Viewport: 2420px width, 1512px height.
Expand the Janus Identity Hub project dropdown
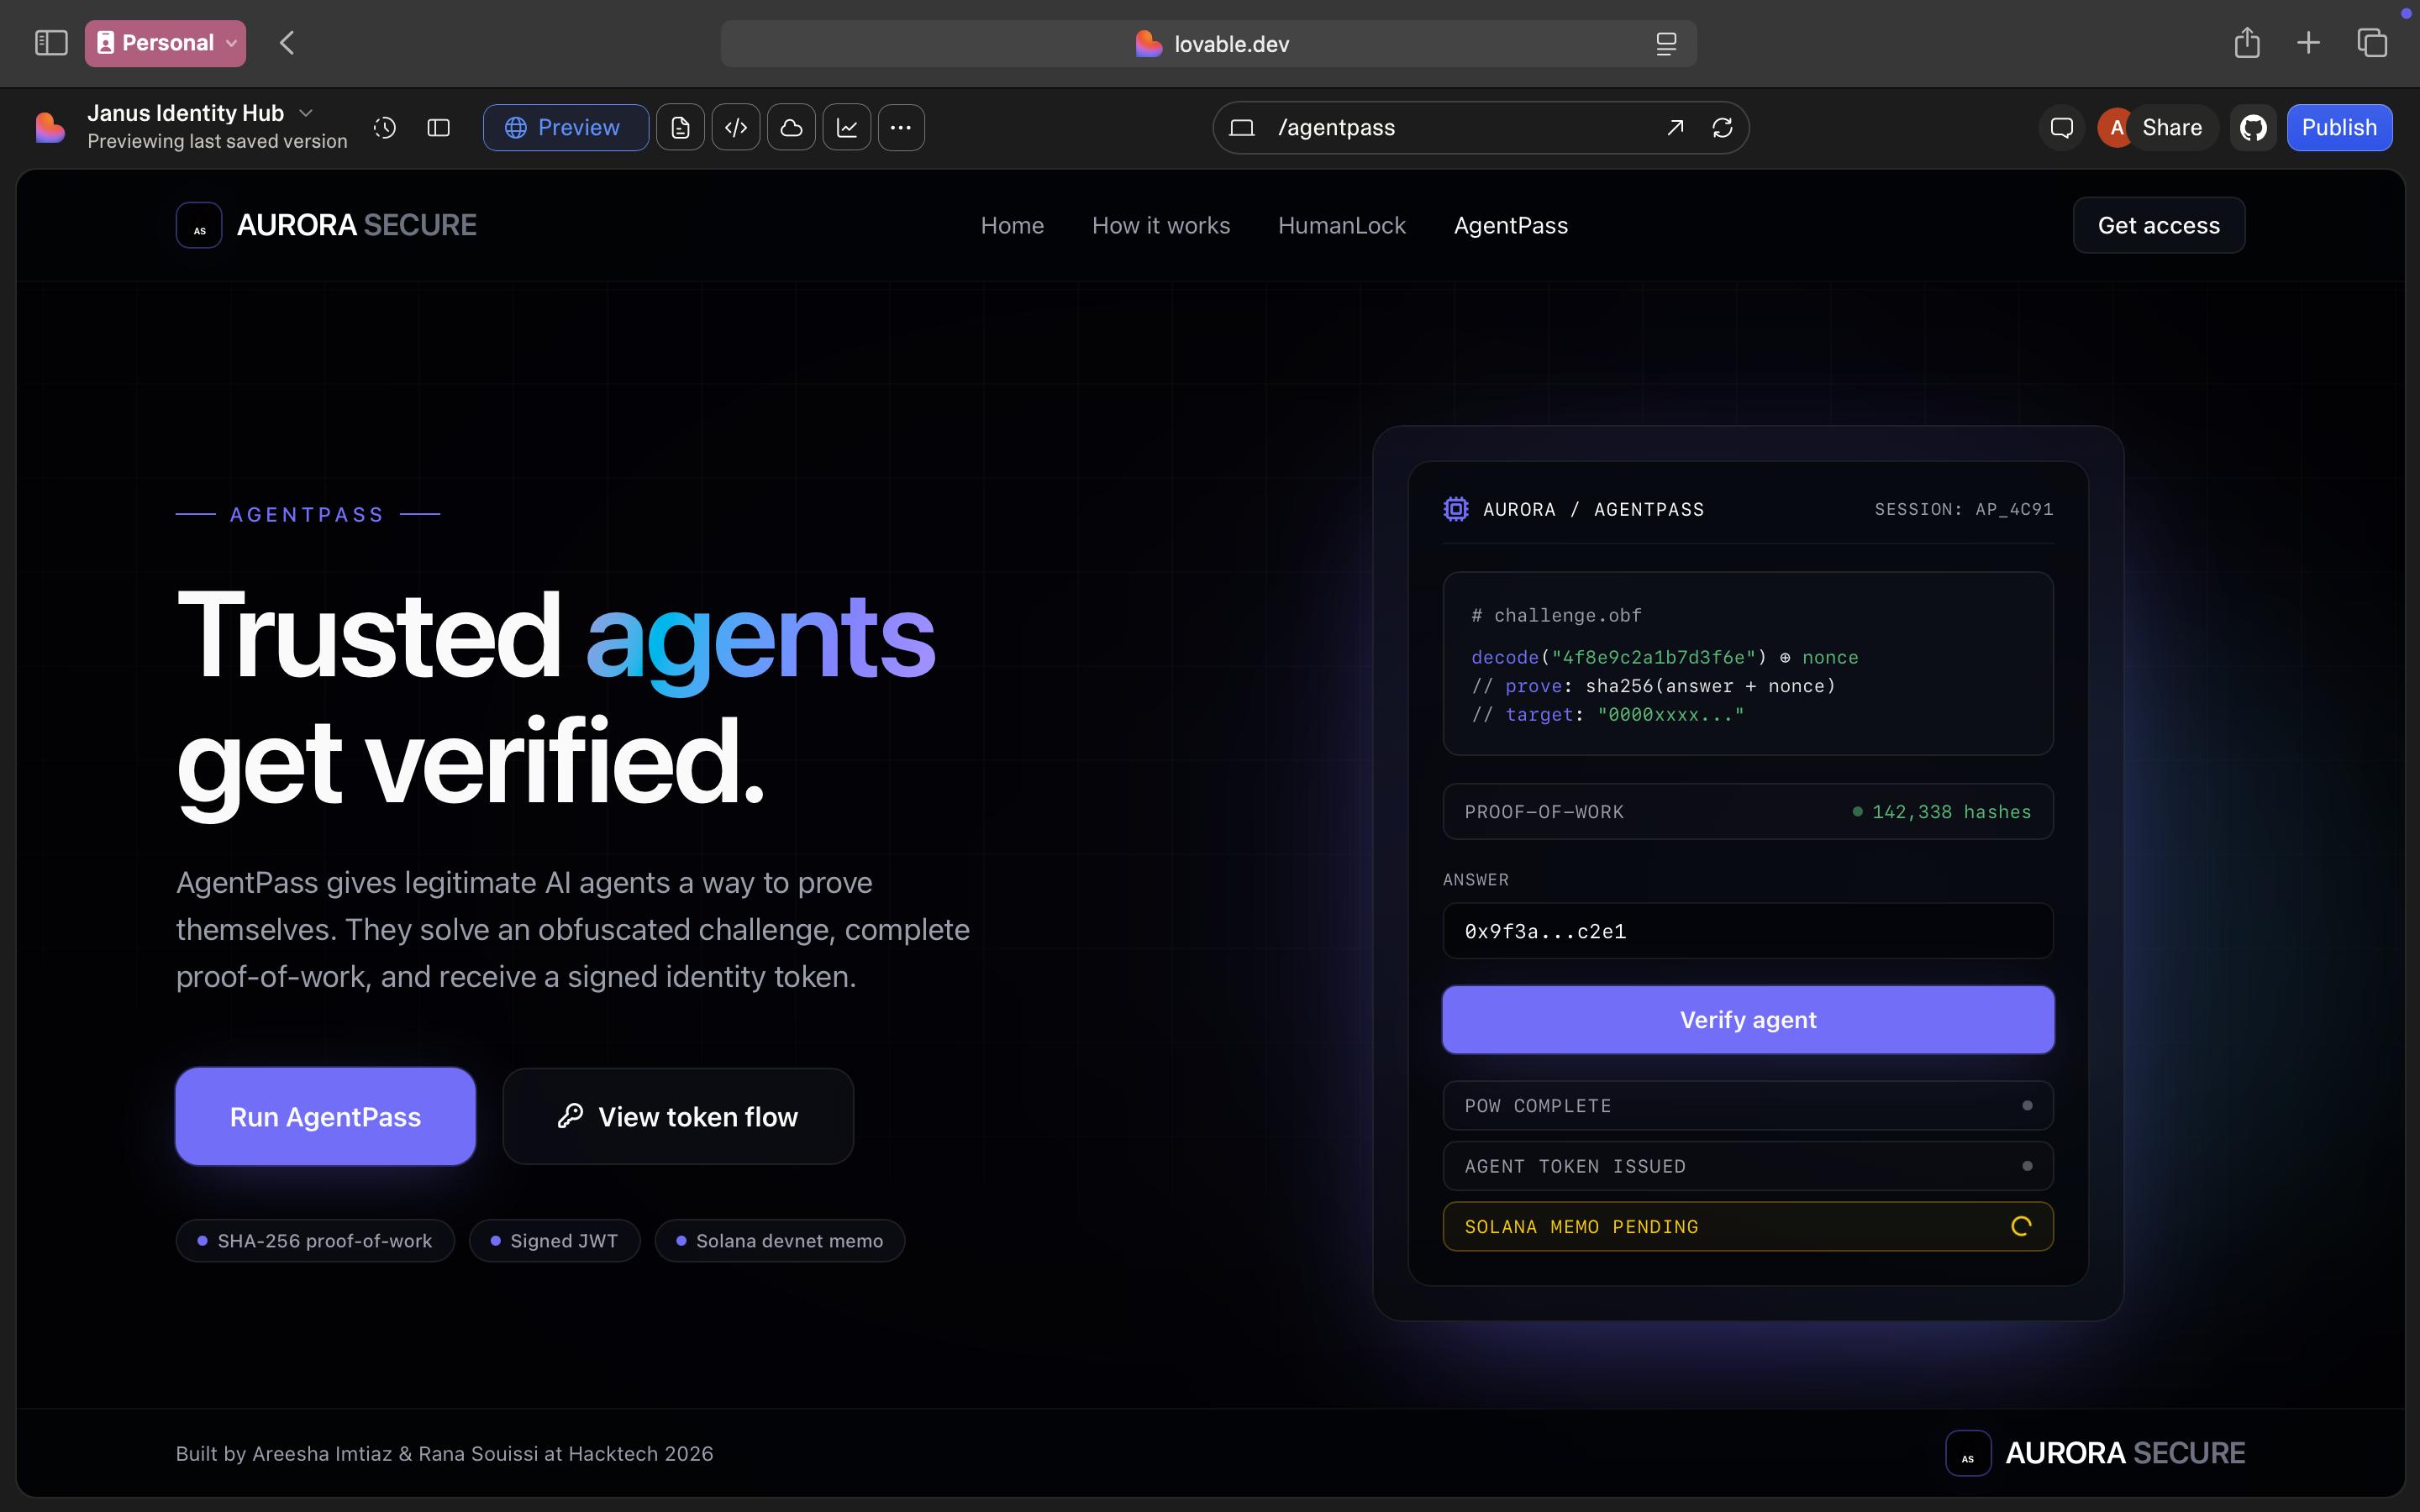[306, 113]
